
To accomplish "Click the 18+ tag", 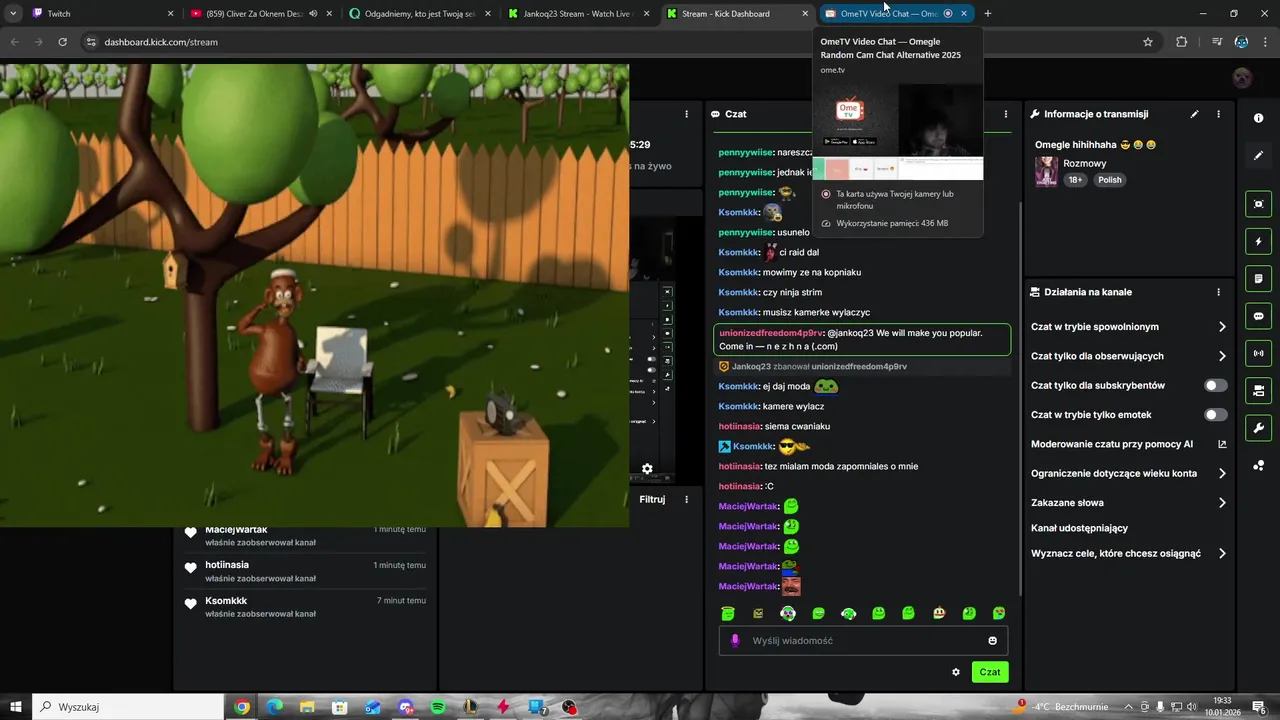I will pyautogui.click(x=1075, y=180).
